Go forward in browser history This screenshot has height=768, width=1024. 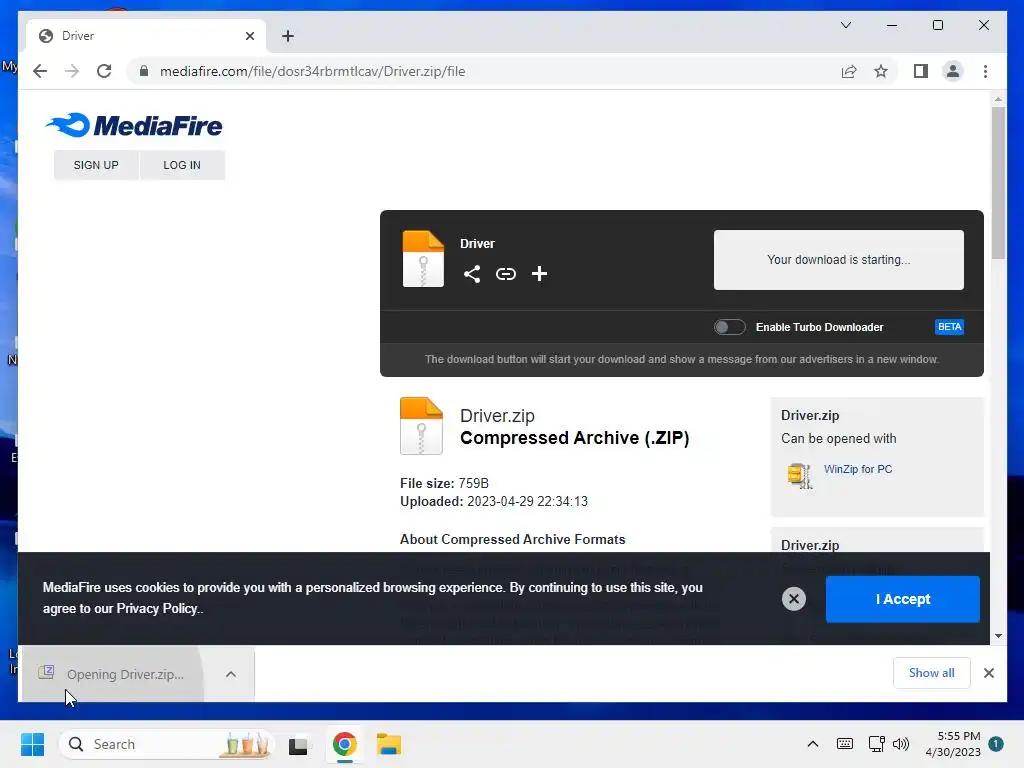coord(72,71)
